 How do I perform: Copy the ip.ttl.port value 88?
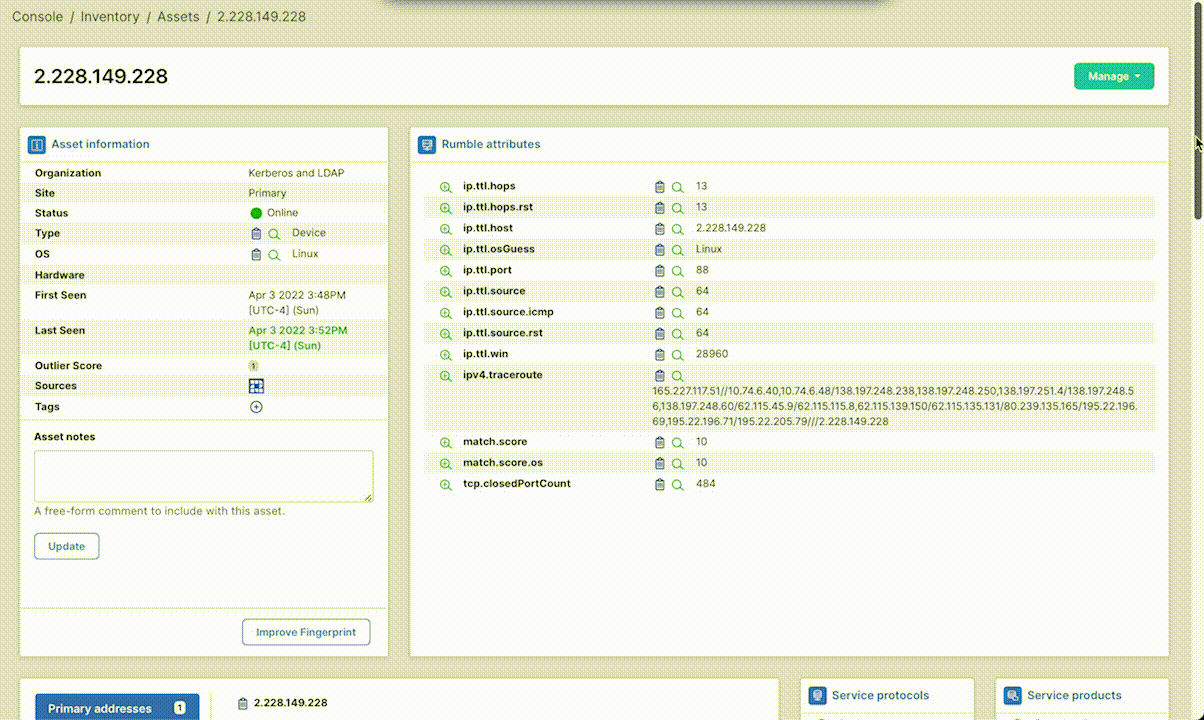point(659,270)
